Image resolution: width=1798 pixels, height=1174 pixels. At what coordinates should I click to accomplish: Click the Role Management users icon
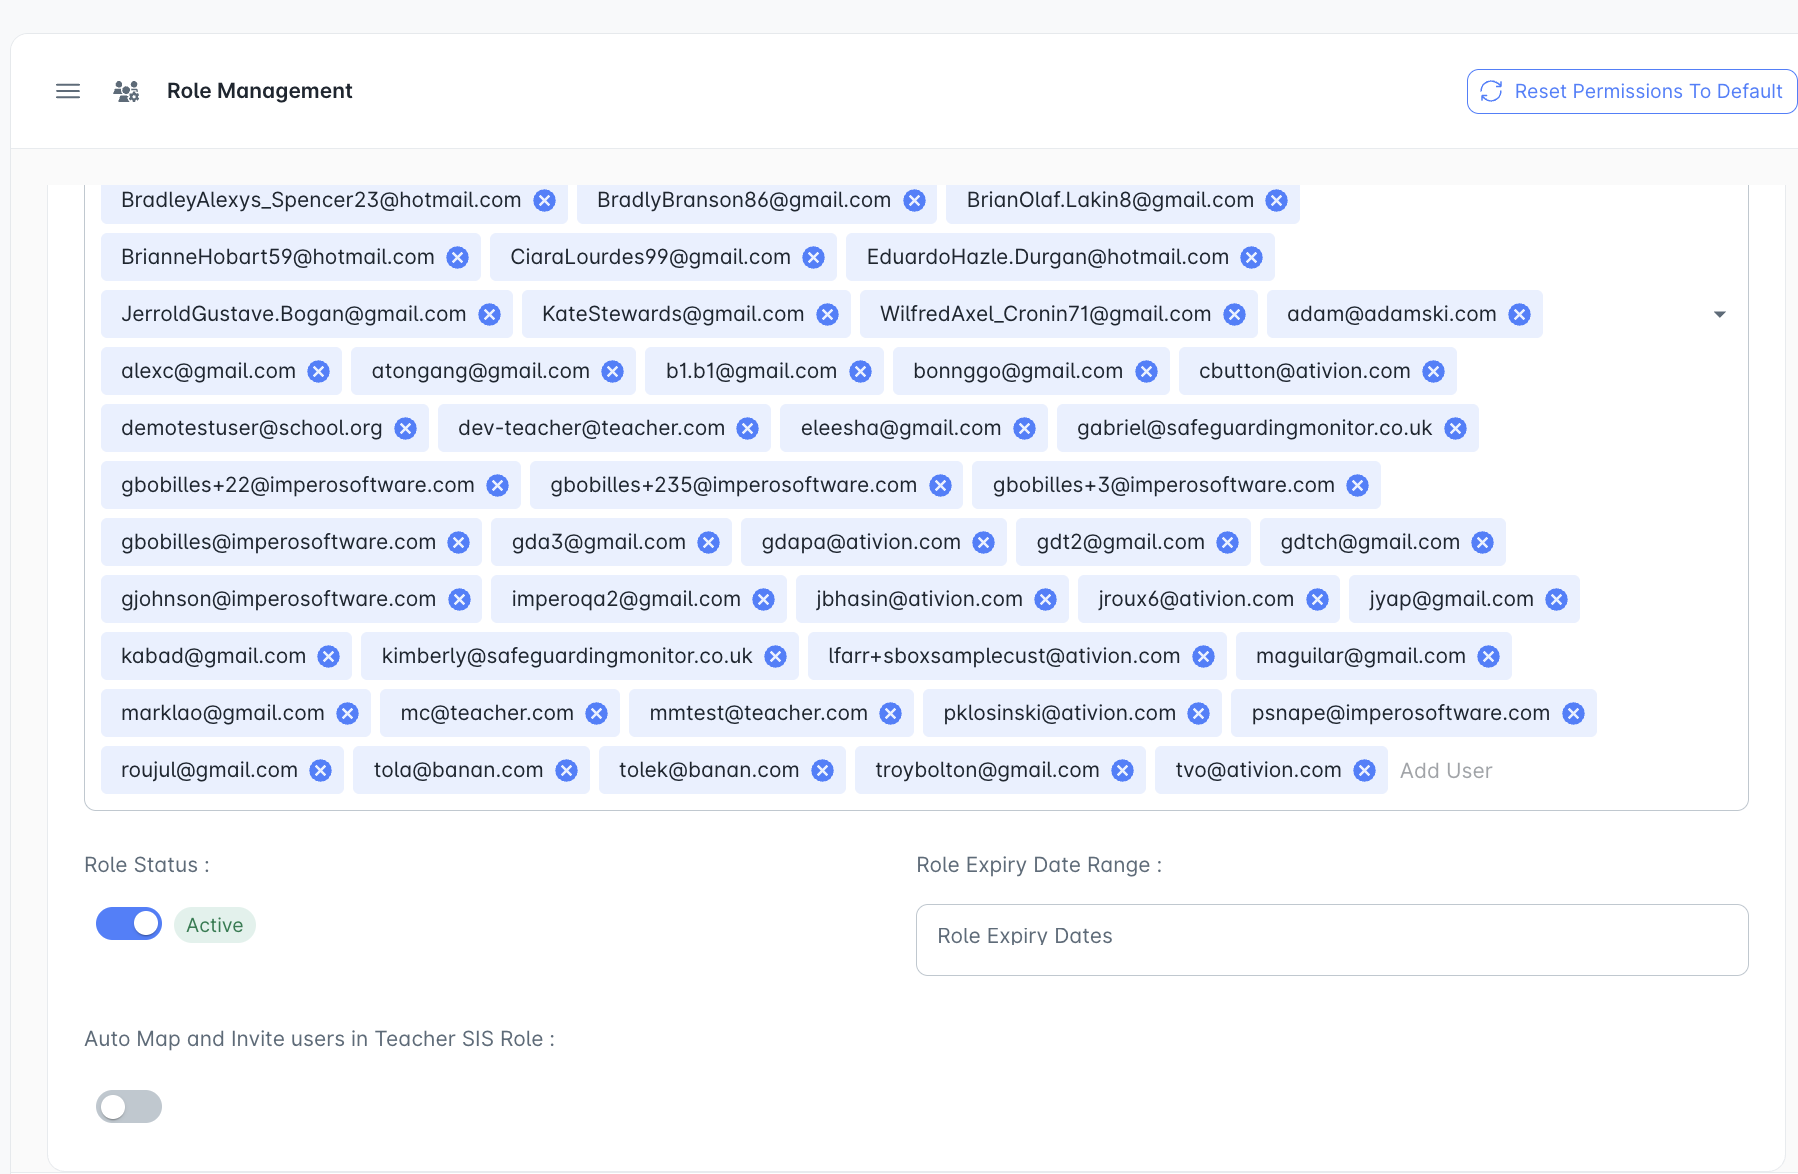pos(126,91)
